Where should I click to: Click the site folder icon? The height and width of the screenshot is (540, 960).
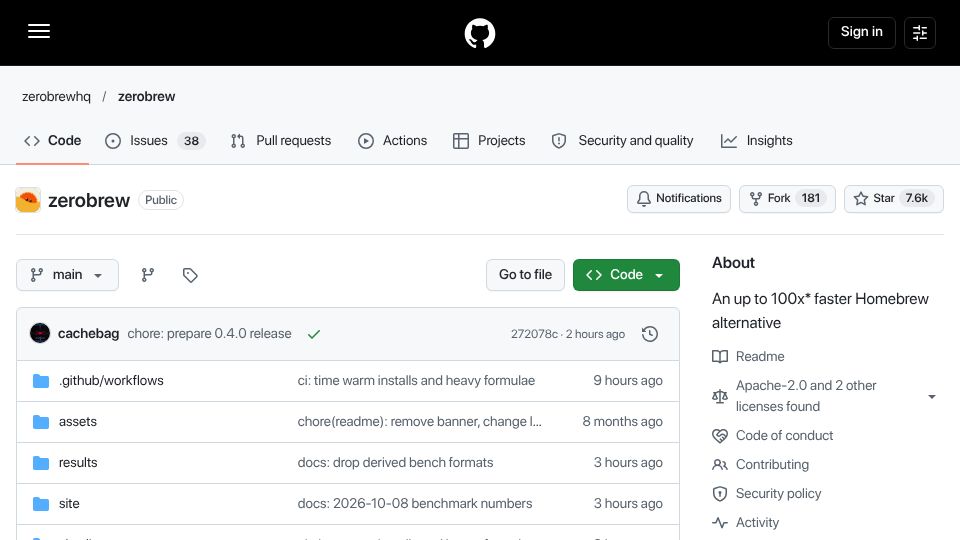coord(41,504)
